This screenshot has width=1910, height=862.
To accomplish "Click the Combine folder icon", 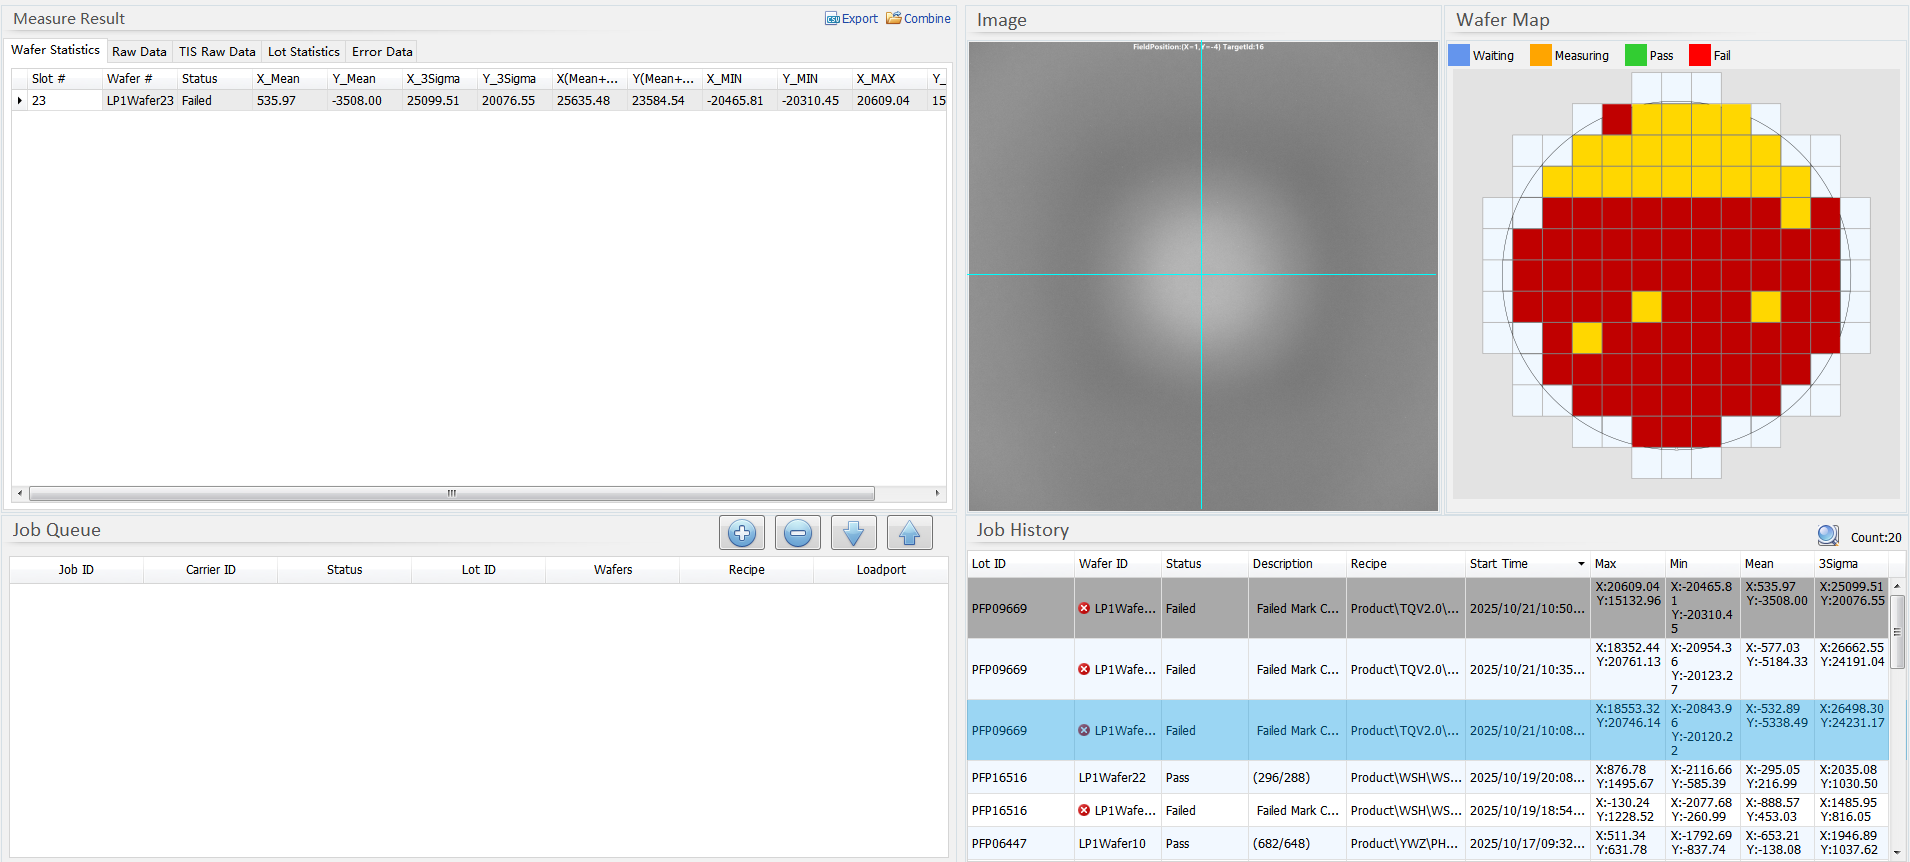I will point(894,18).
